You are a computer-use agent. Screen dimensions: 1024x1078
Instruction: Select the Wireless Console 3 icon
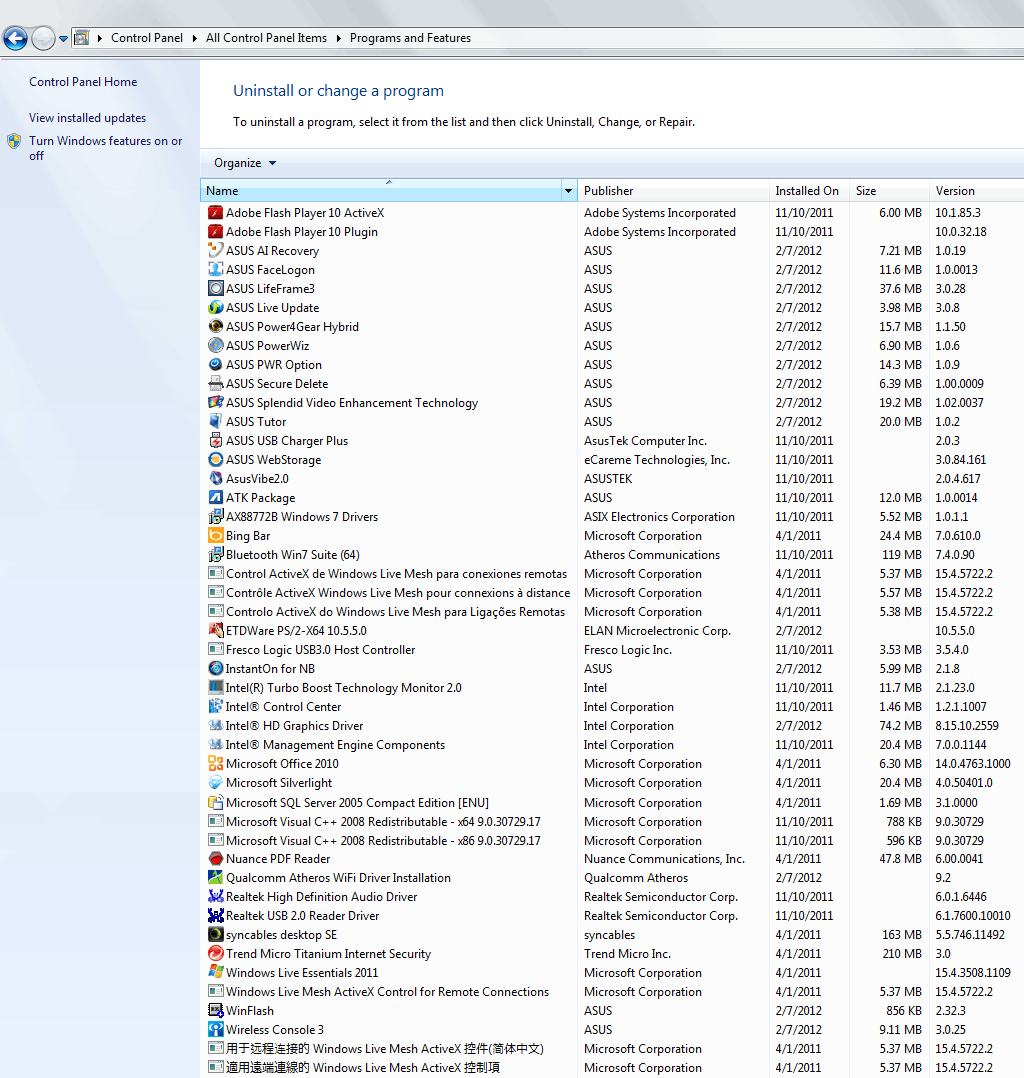pyautogui.click(x=216, y=1030)
